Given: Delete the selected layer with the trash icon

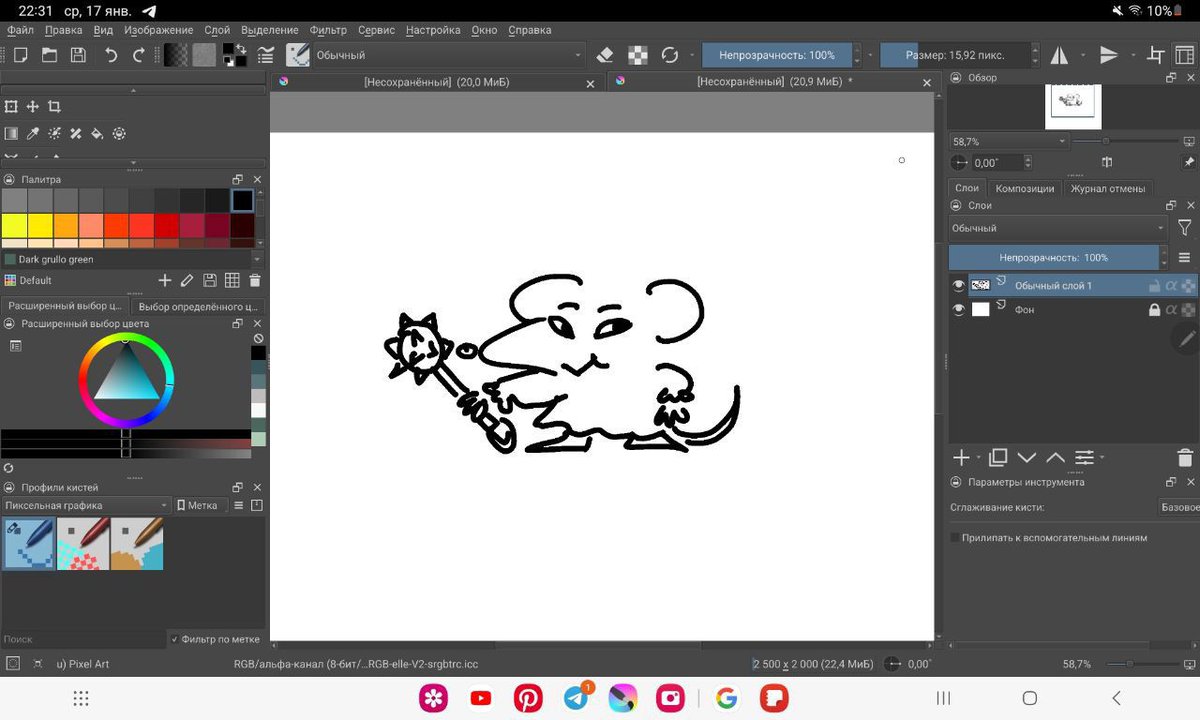Looking at the screenshot, I should 1184,458.
